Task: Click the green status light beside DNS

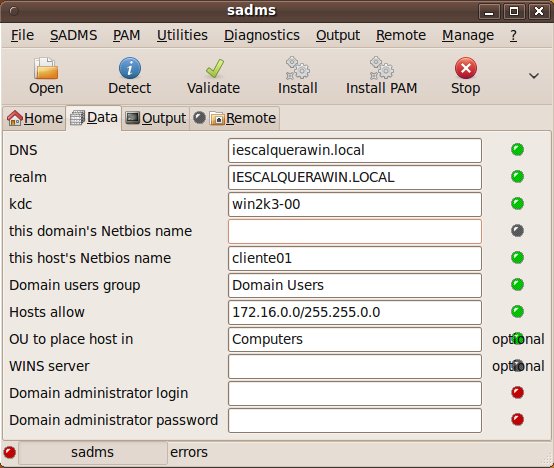Action: pyautogui.click(x=517, y=150)
